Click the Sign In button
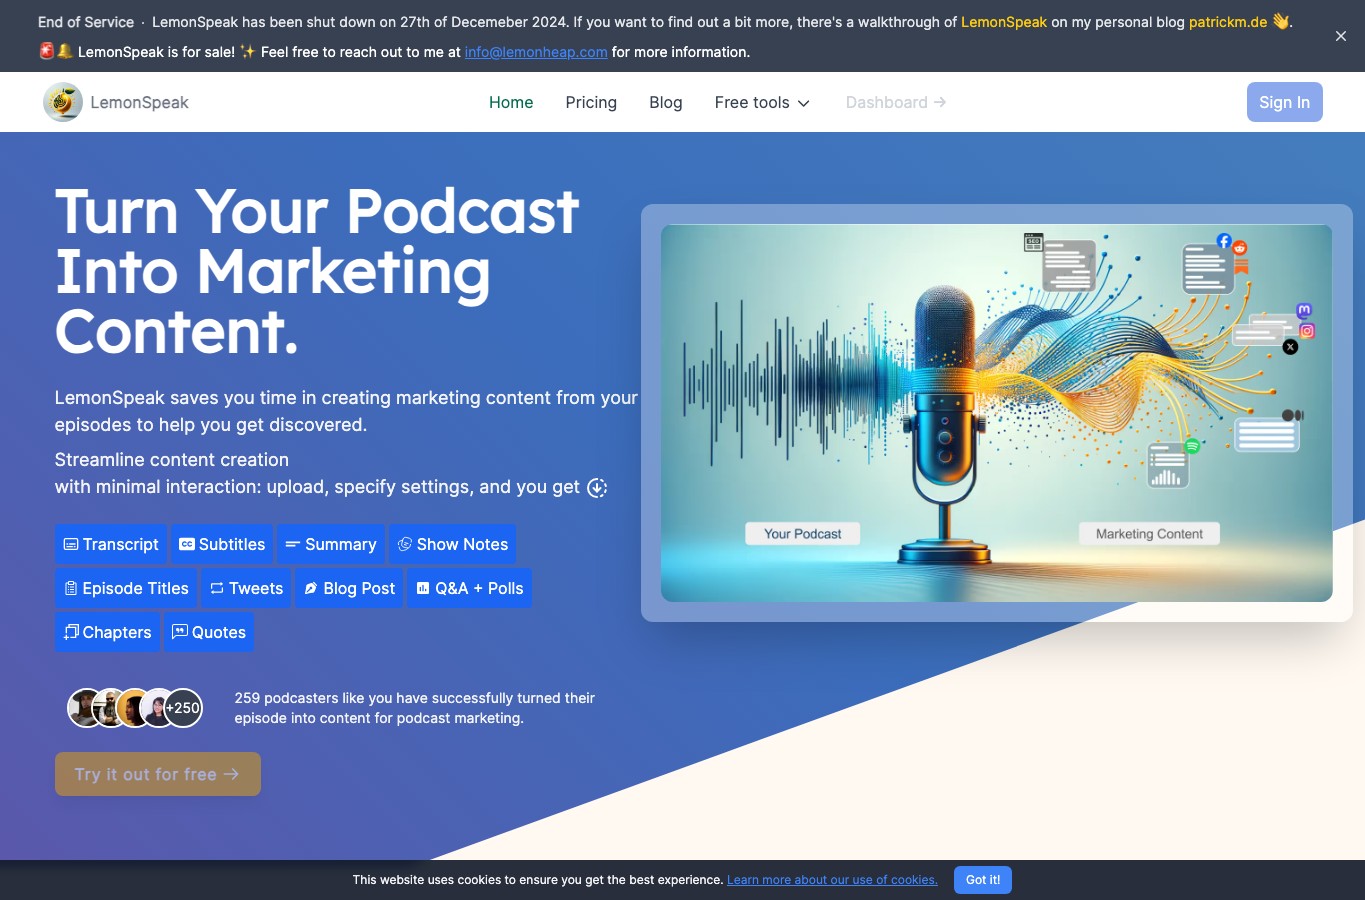This screenshot has height=900, width=1365. pyautogui.click(x=1284, y=102)
